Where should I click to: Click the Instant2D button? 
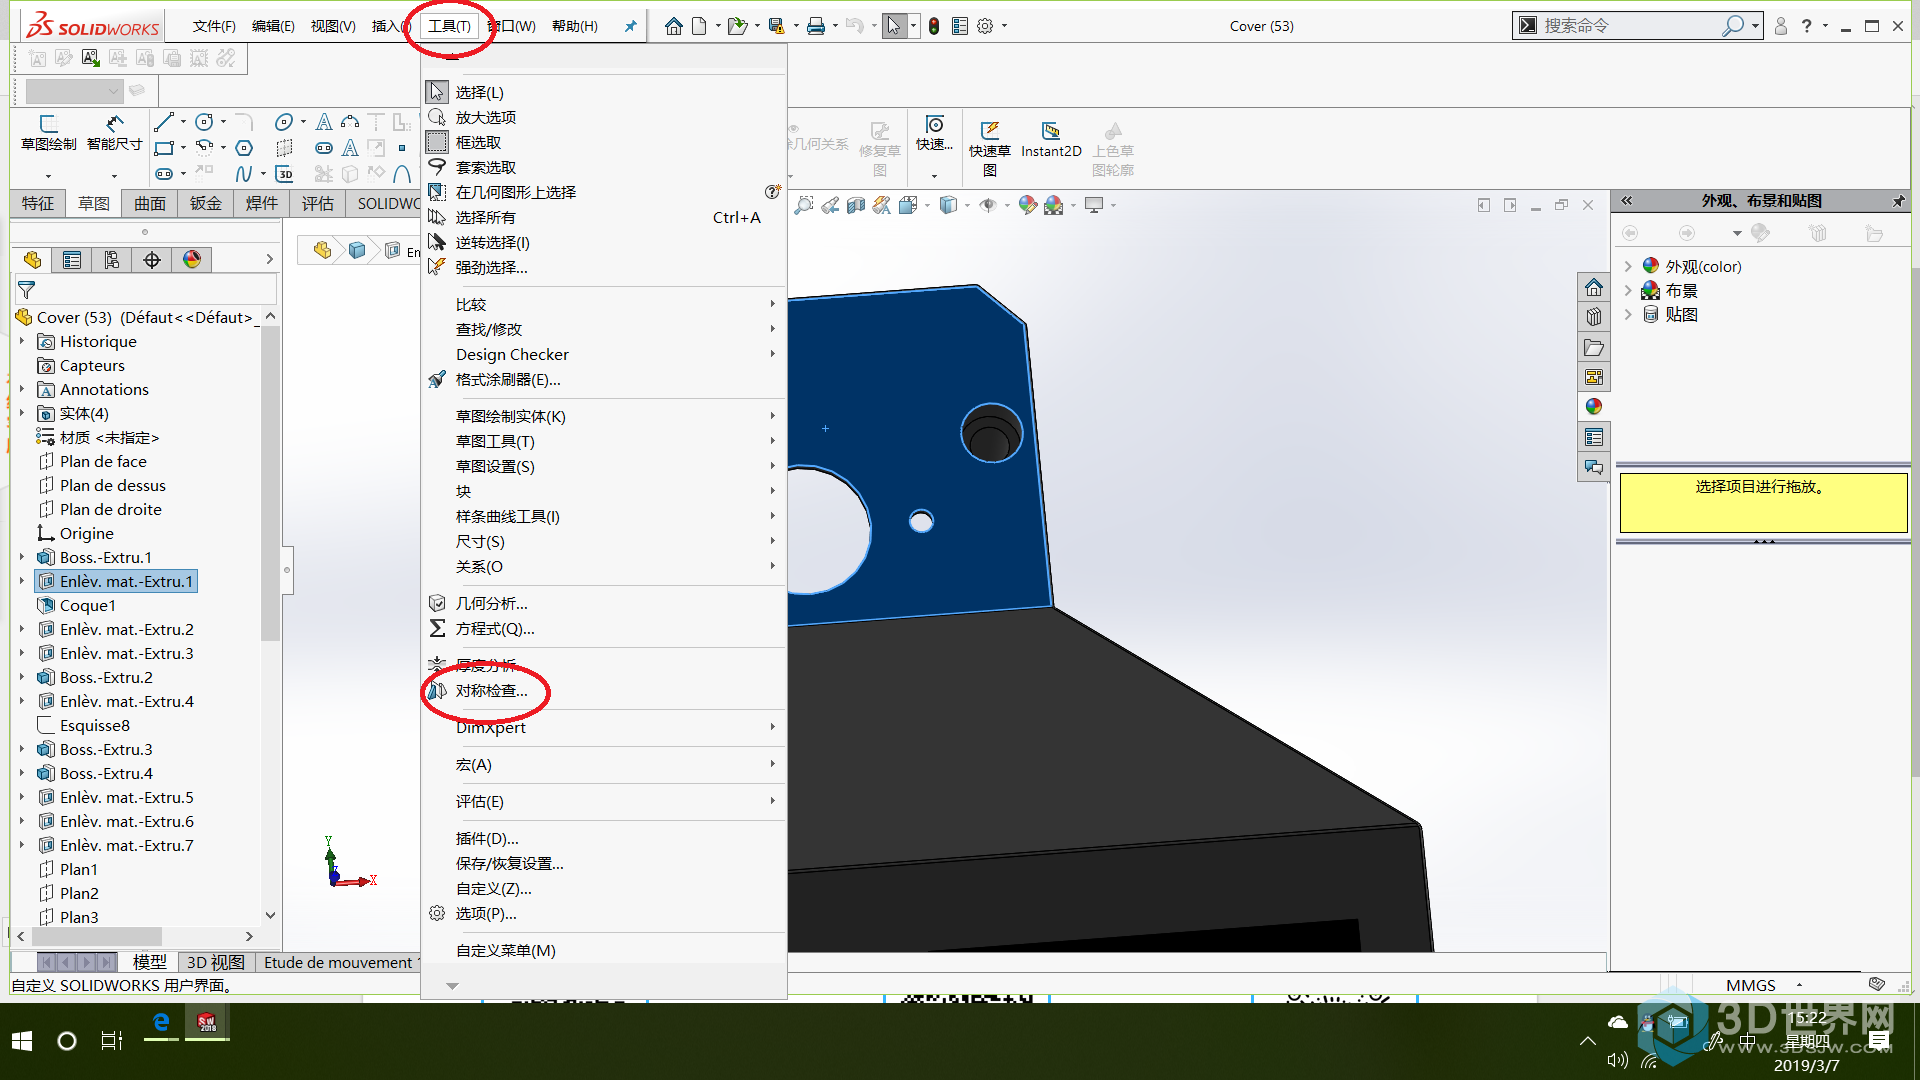coord(1051,140)
